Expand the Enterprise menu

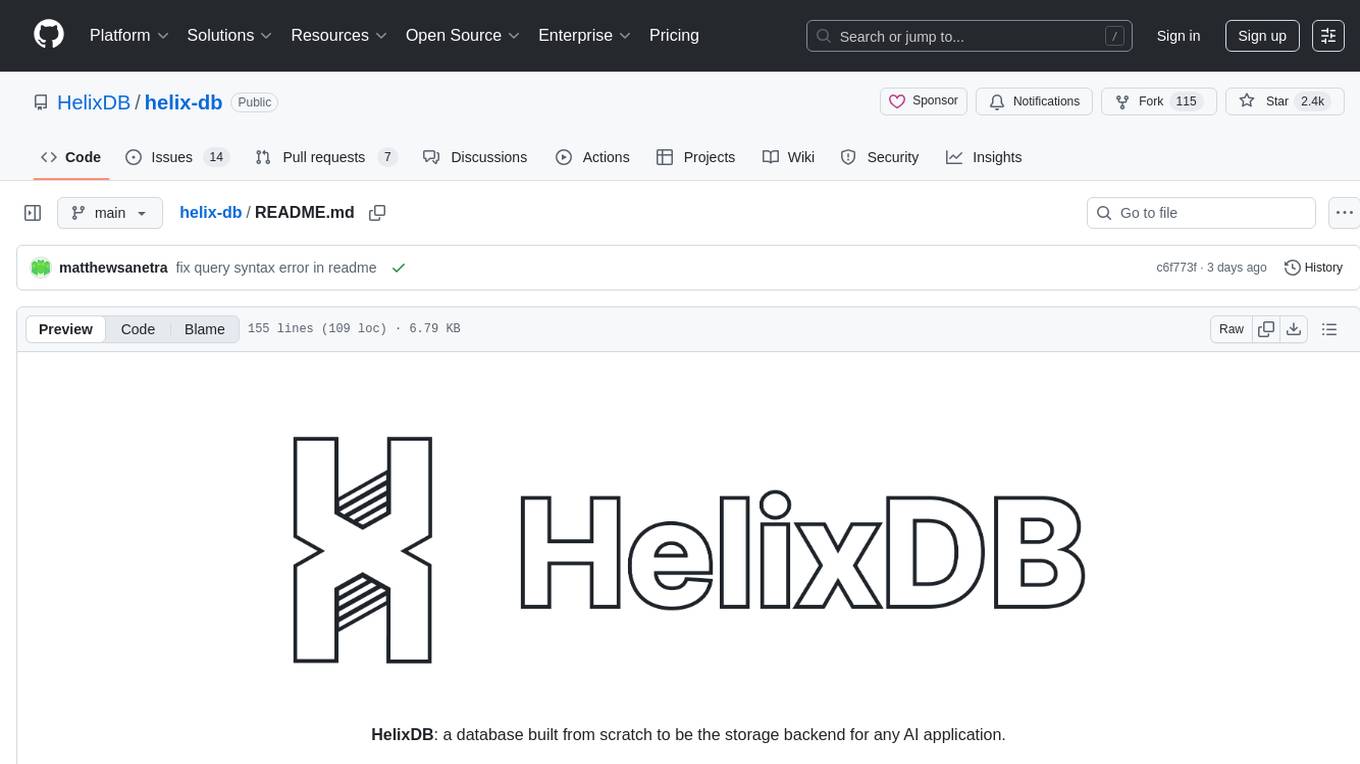point(584,35)
